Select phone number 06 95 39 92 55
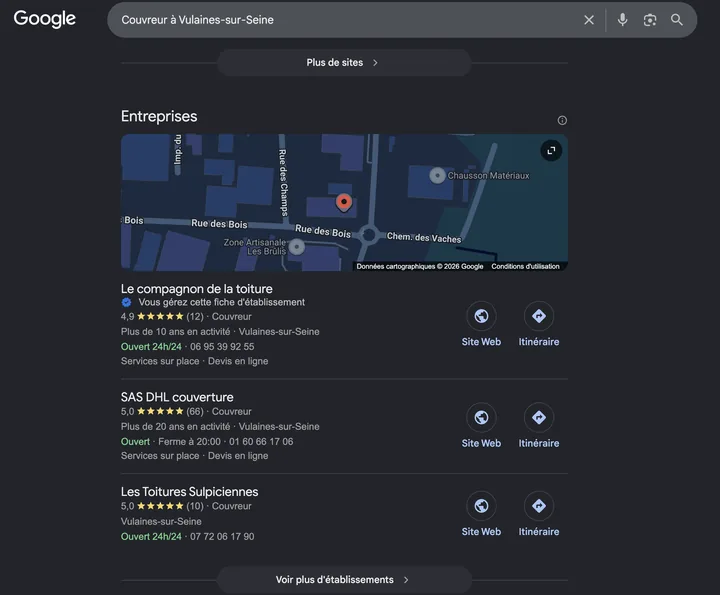The width and height of the screenshot is (720, 595). (222, 347)
